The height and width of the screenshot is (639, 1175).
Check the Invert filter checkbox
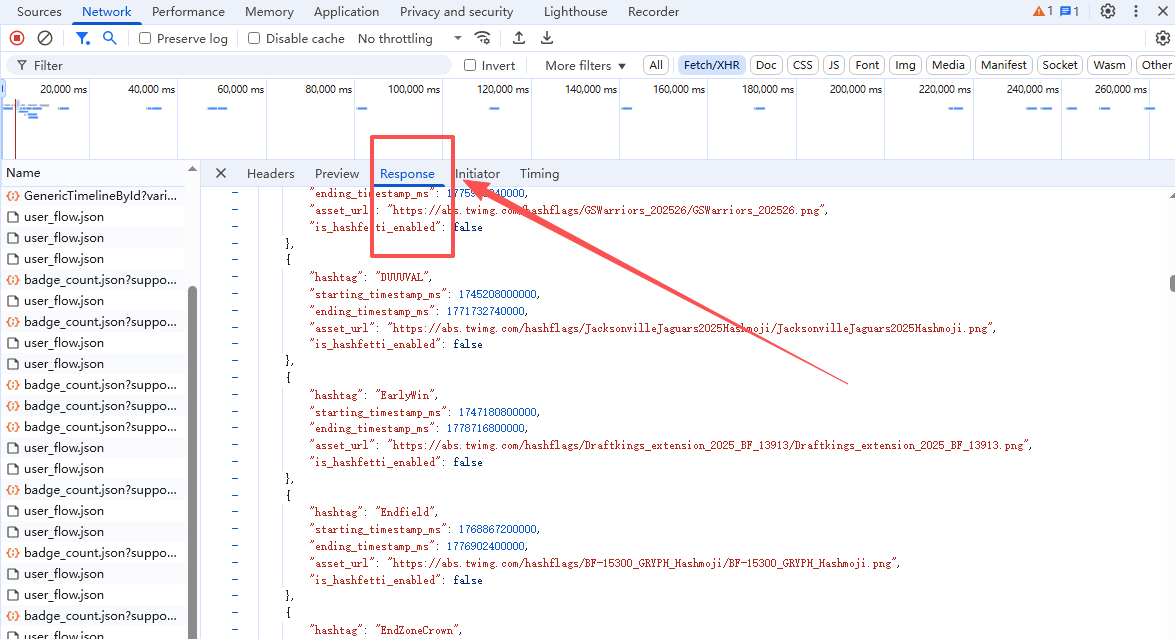(x=470, y=65)
